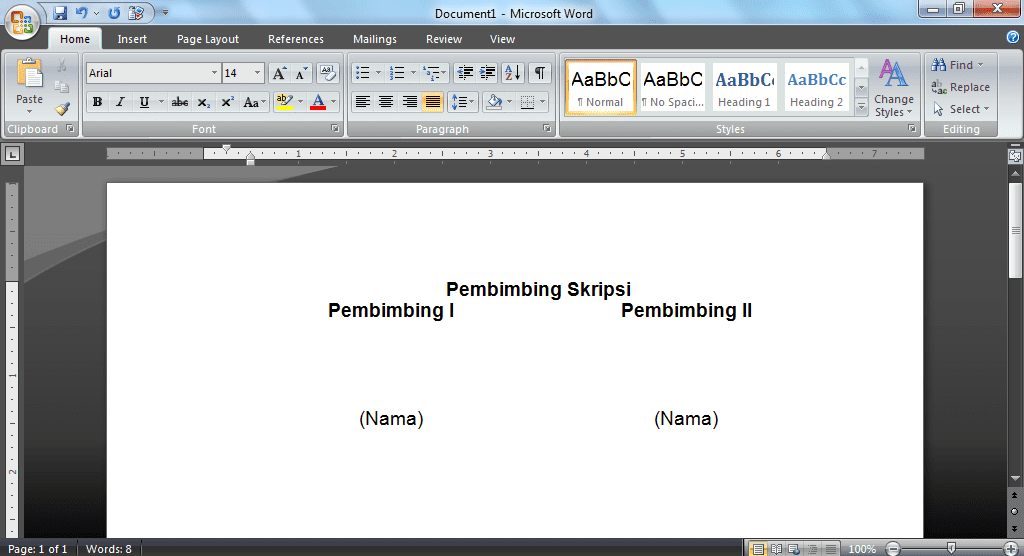Screen dimensions: 1024x556
Task: Open the font size dropdown
Action: tap(258, 73)
